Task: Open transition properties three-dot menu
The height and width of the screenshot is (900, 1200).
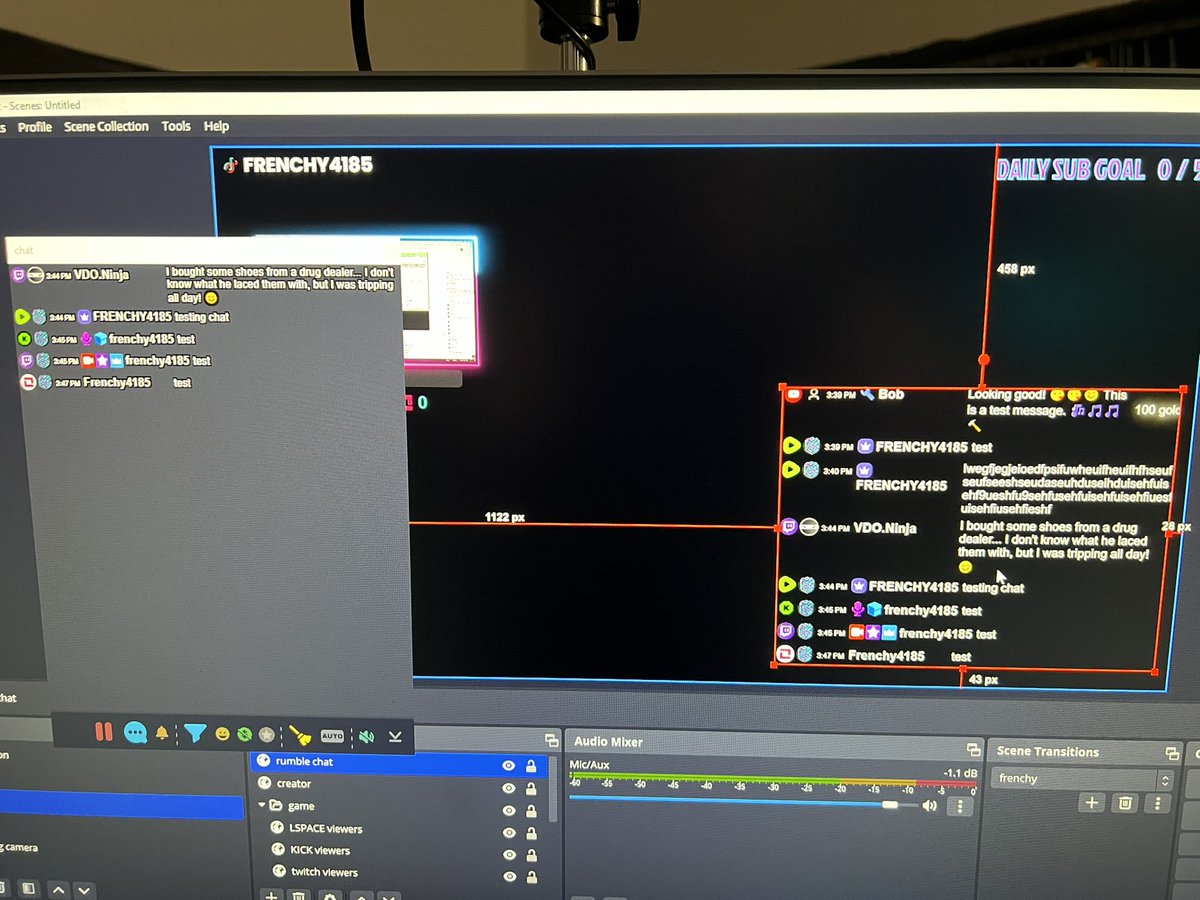Action: 1158,804
